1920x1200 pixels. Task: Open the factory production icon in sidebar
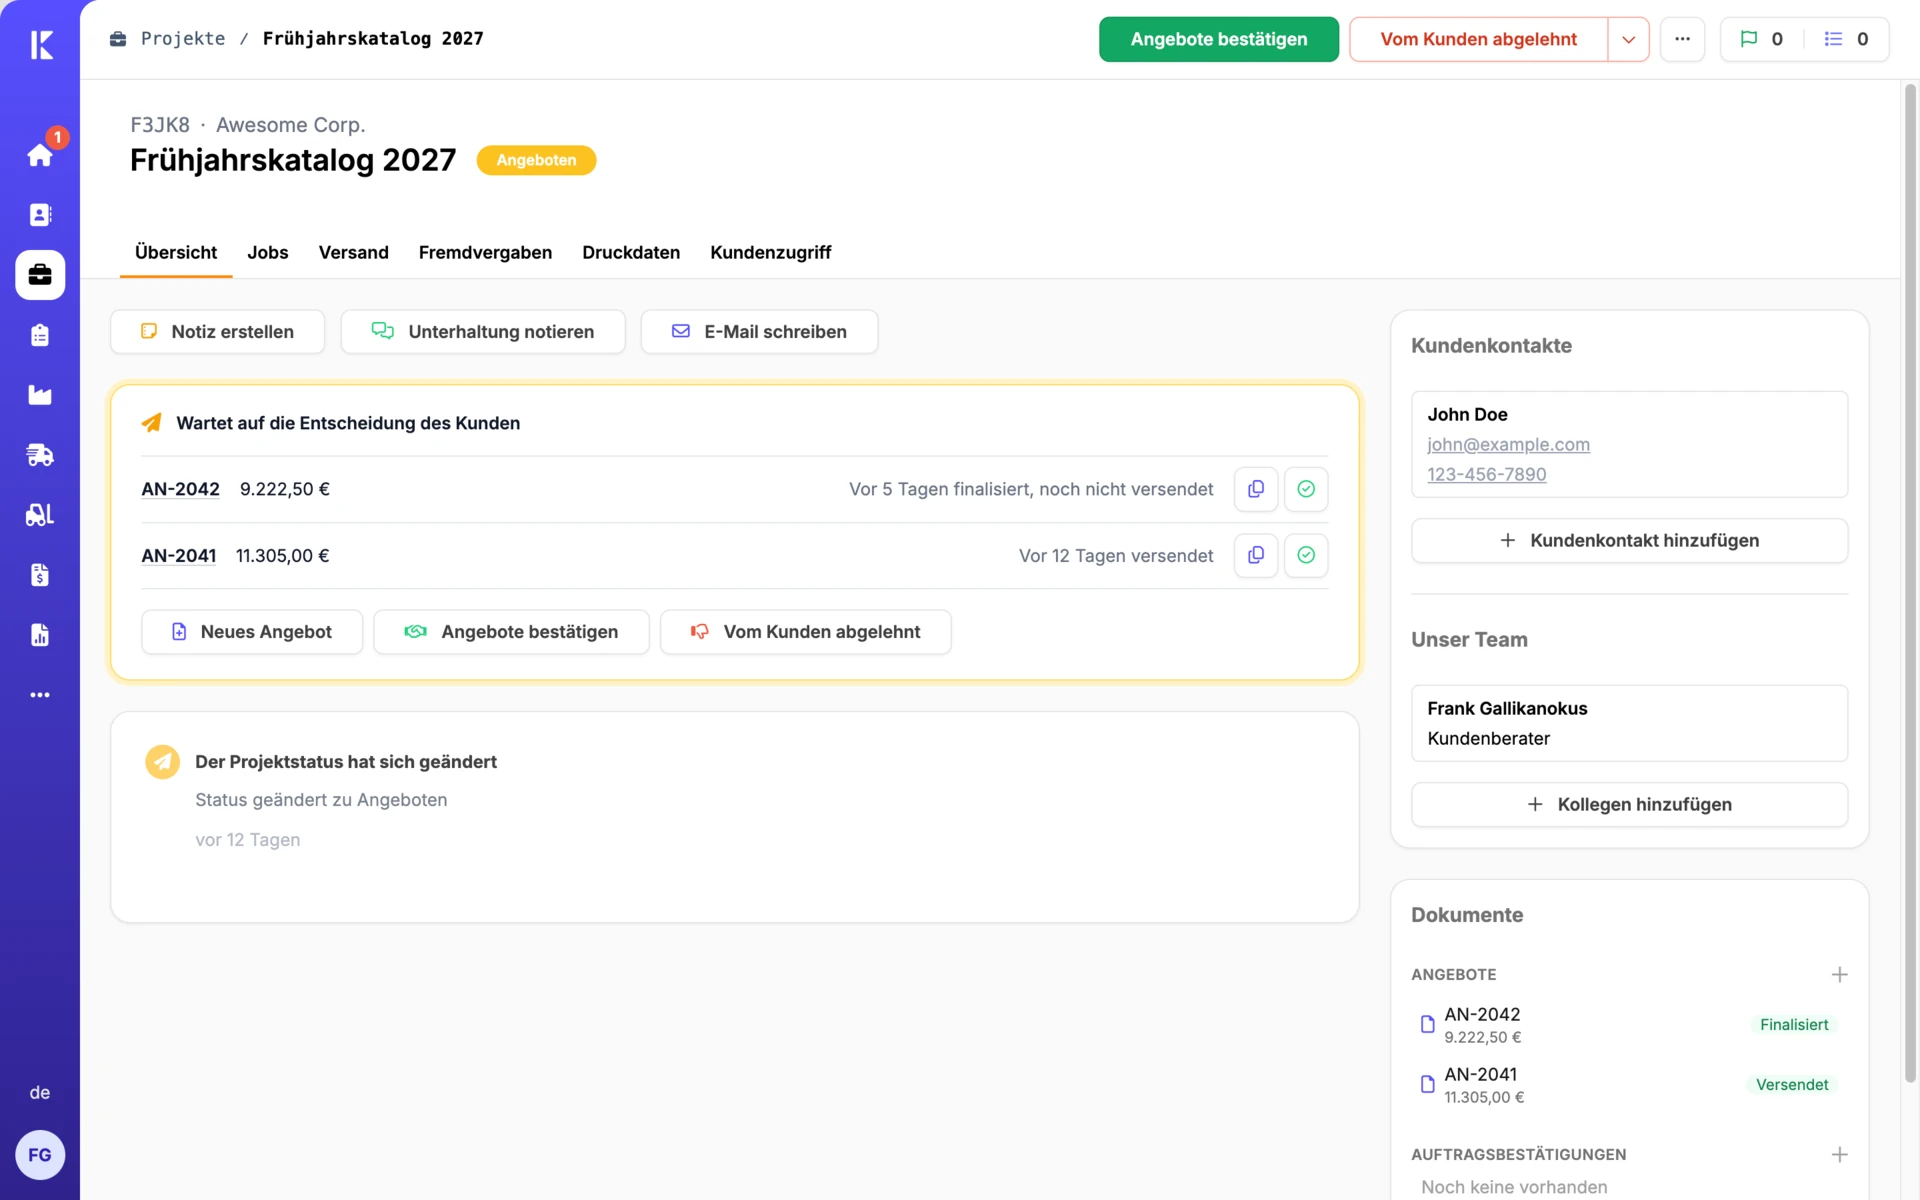click(x=40, y=395)
